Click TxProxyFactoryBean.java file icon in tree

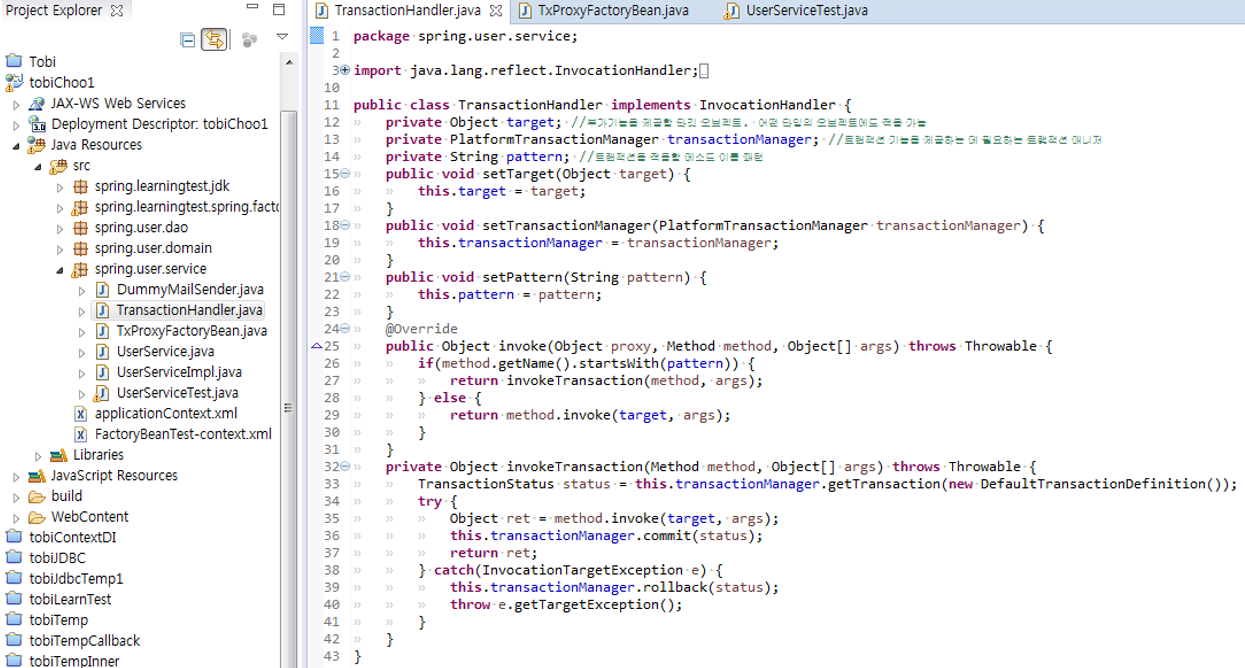click(x=102, y=331)
